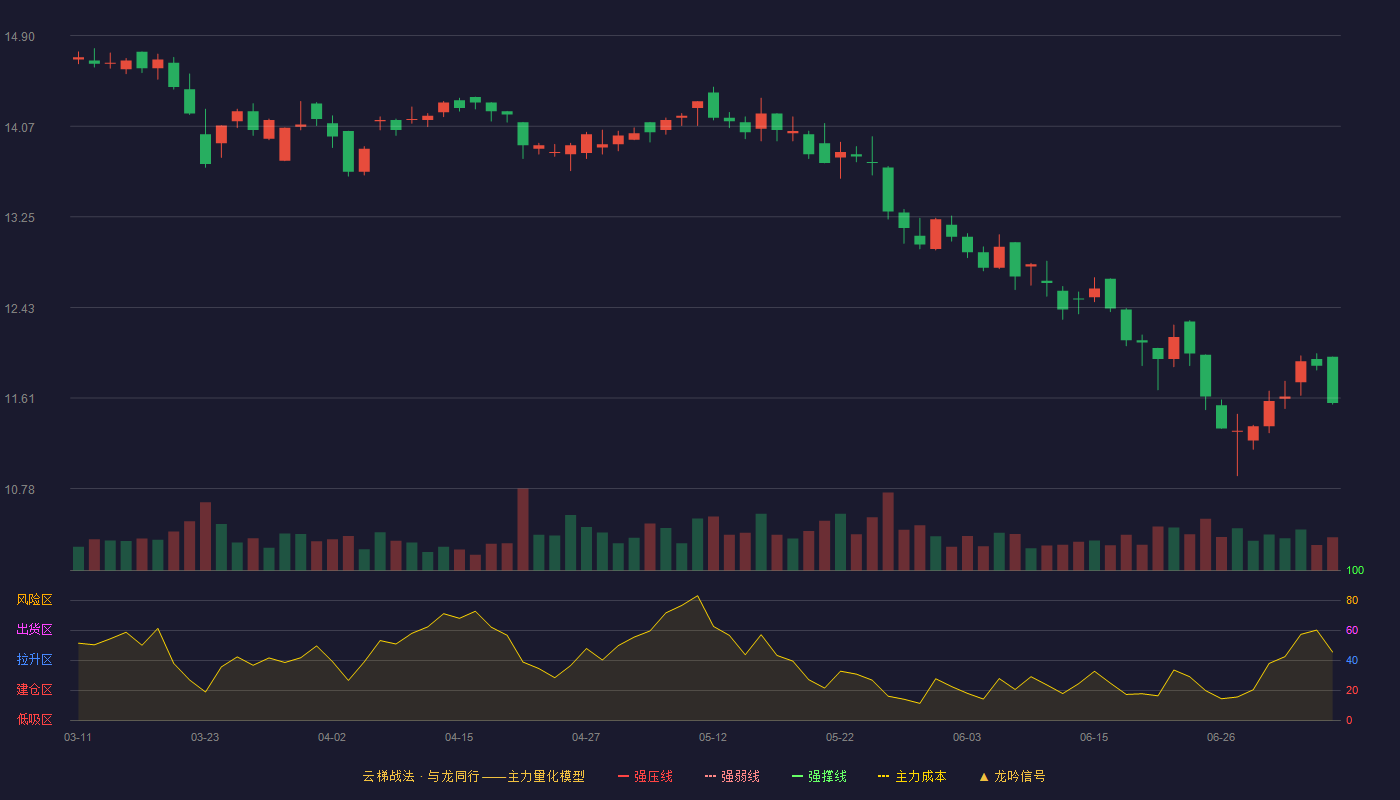Image resolution: width=1400 pixels, height=800 pixels.
Task: Click the 出货区 zone label
Action: point(34,630)
